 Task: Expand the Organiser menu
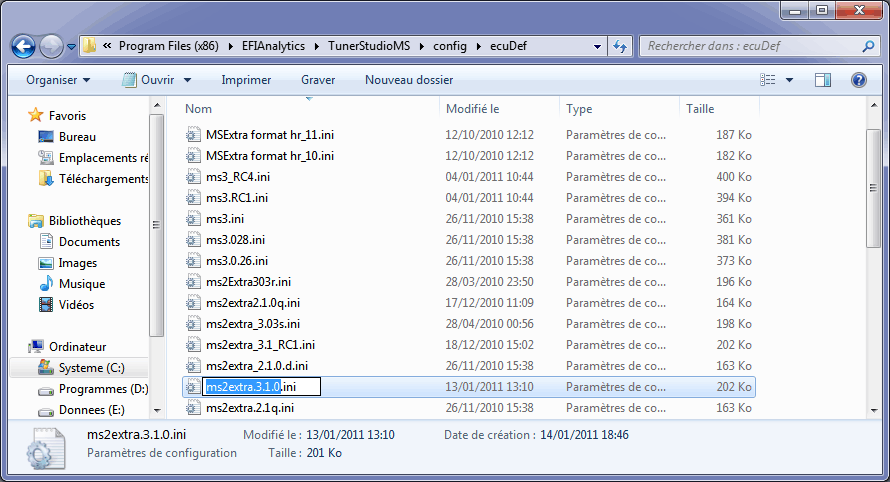coord(58,80)
